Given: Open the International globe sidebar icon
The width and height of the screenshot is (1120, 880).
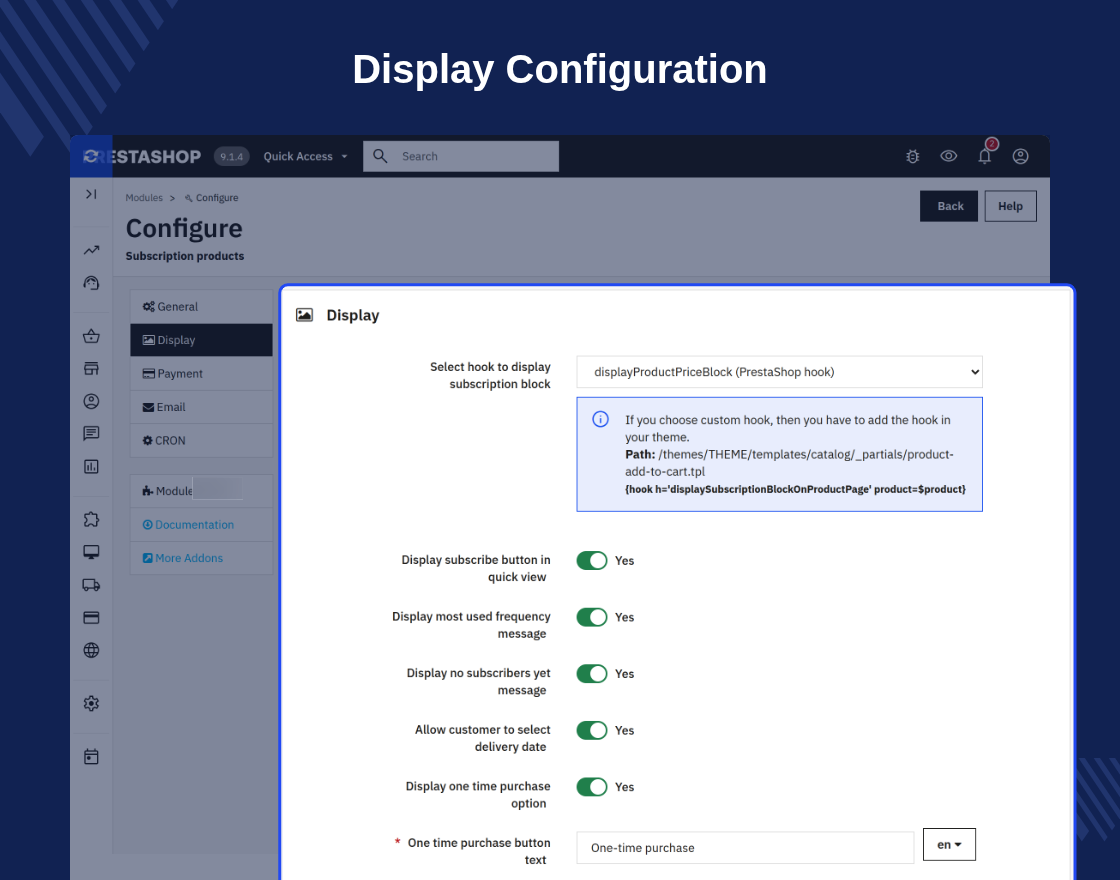Looking at the screenshot, I should tap(91, 650).
